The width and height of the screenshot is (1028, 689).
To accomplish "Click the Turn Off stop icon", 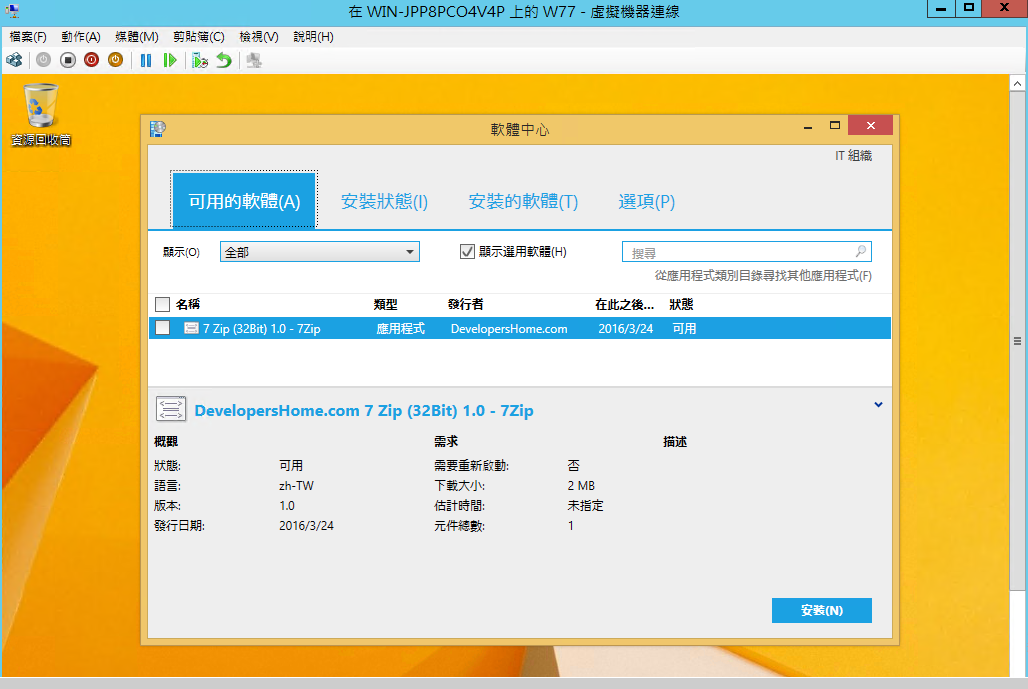I will (68, 60).
